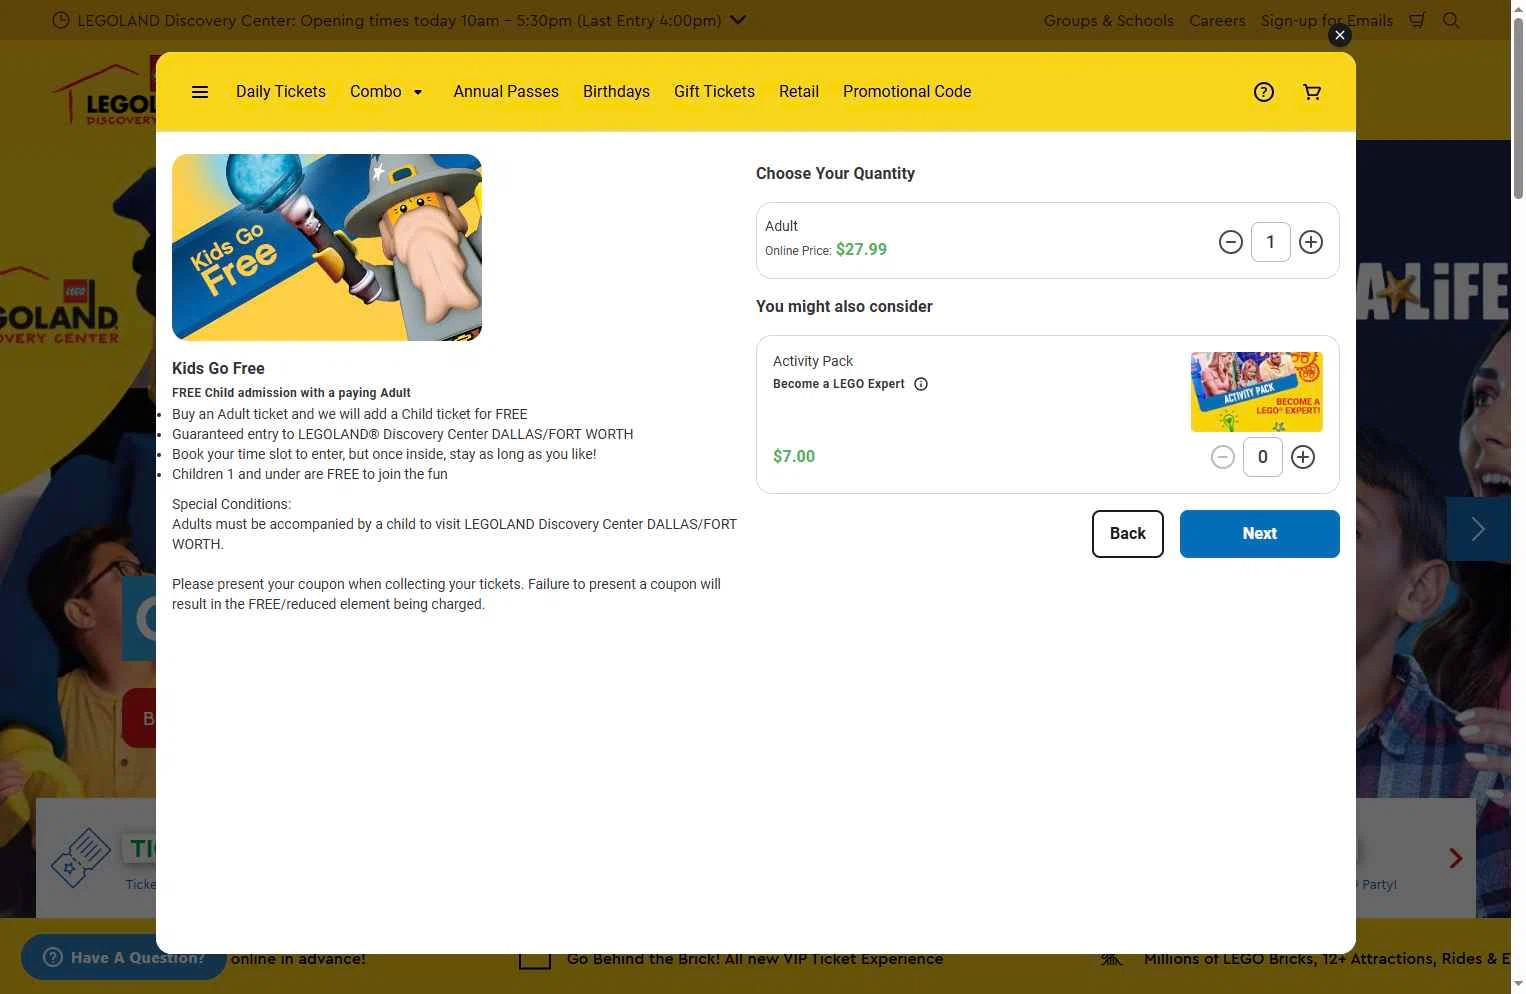Select the ticket icon in the bottom card
The image size is (1526, 994).
pos(81,857)
